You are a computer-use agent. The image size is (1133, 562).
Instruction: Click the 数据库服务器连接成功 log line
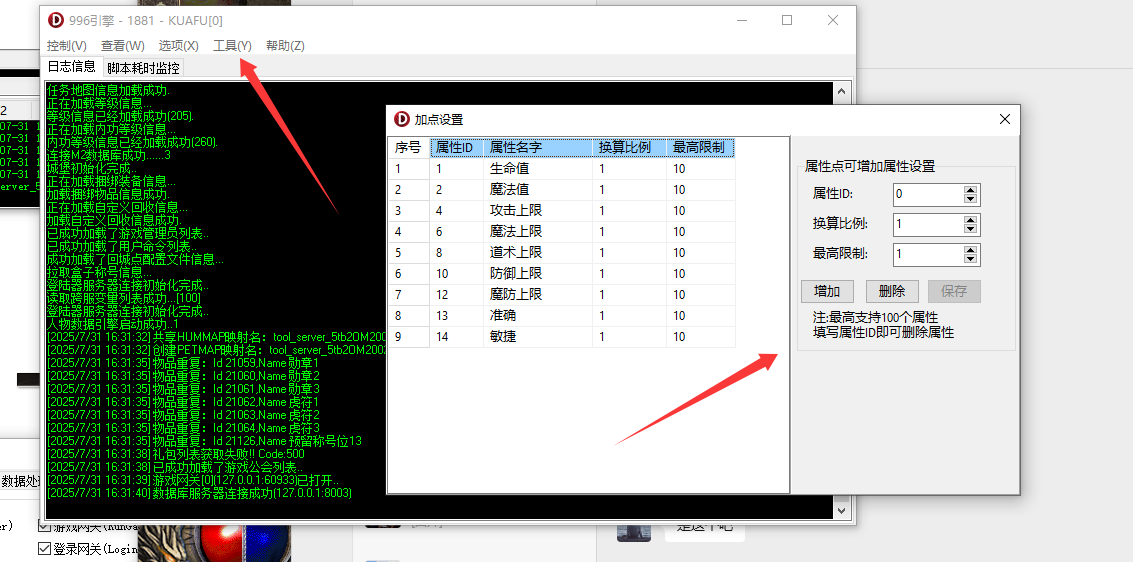[x=199, y=493]
